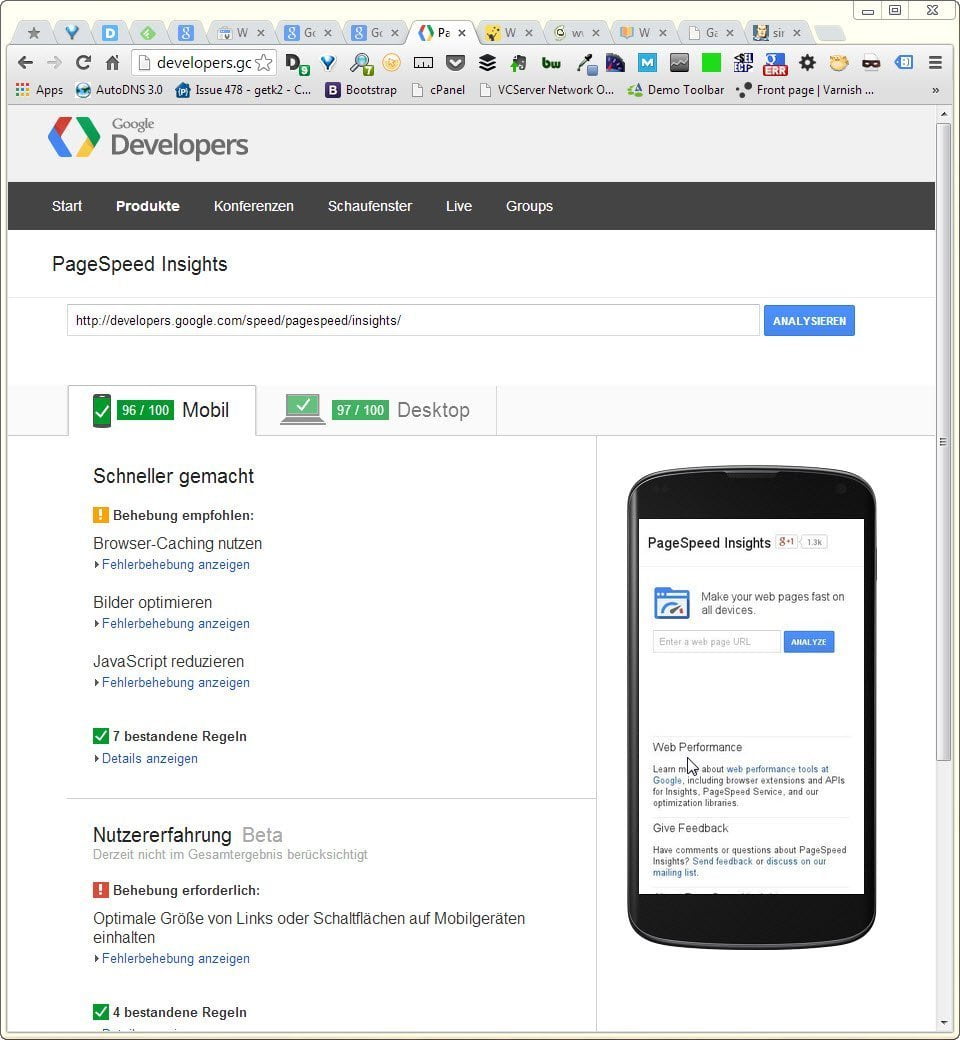Click the SEO ECP extension icon
Viewport: 960px width, 1040px height.
[743, 63]
